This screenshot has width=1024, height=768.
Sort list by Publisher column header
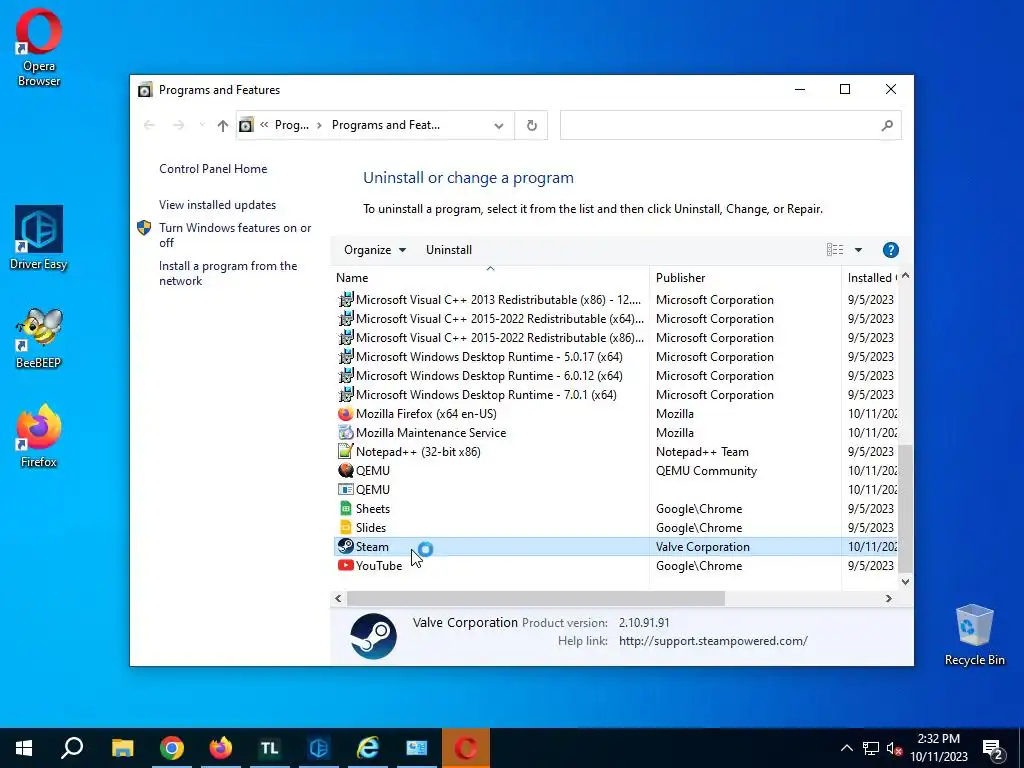click(x=745, y=278)
